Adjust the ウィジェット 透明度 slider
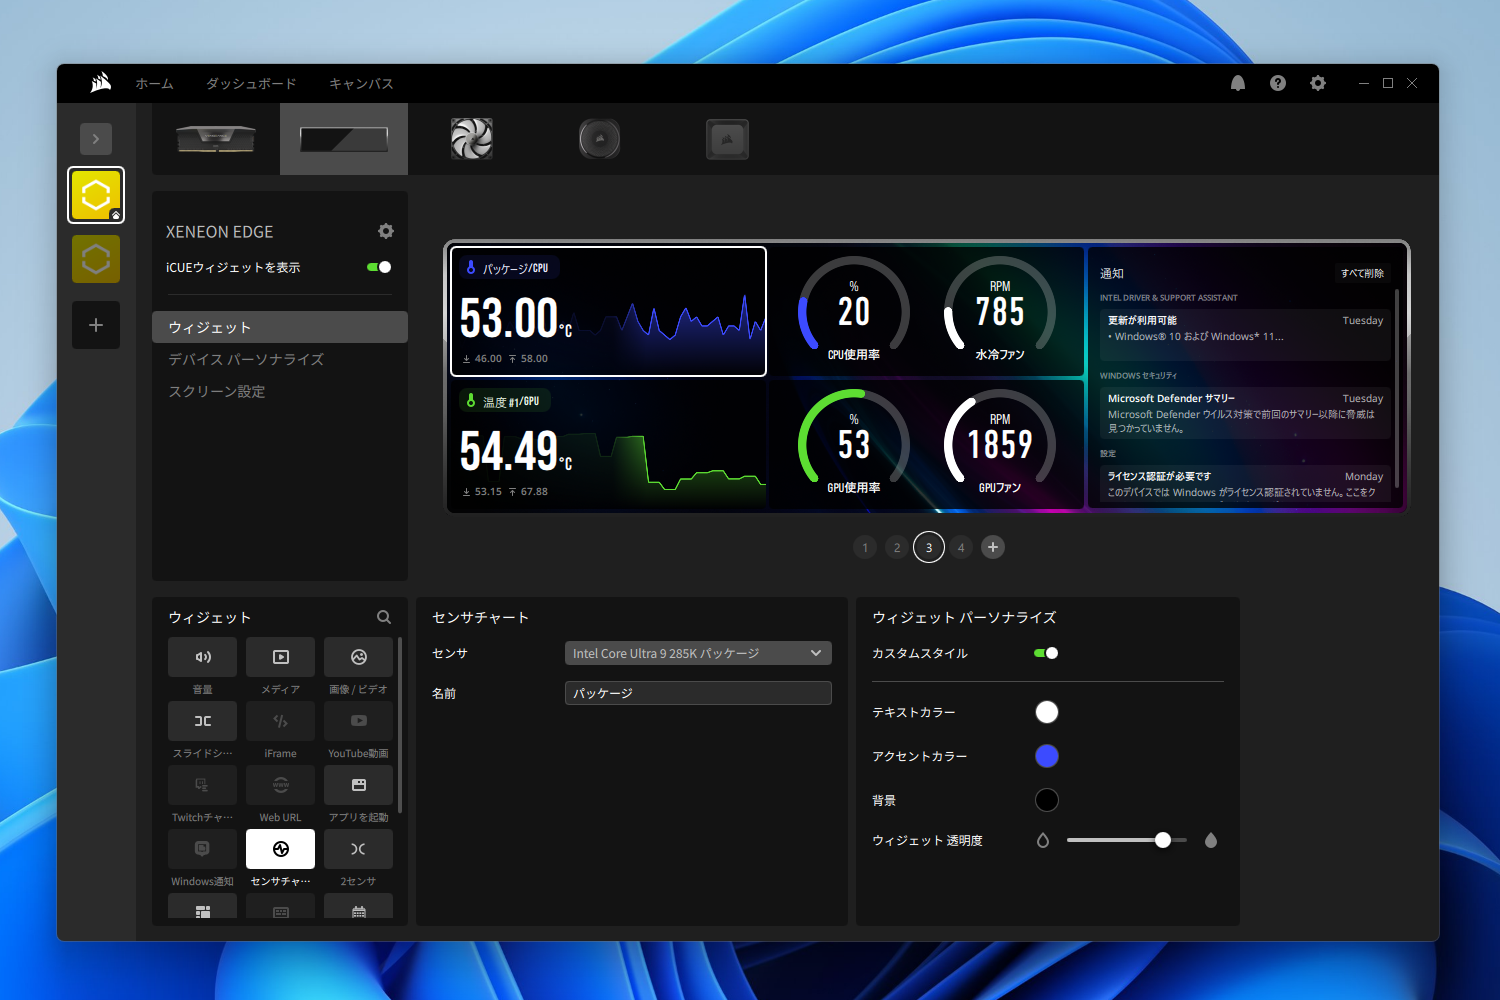 (1162, 840)
